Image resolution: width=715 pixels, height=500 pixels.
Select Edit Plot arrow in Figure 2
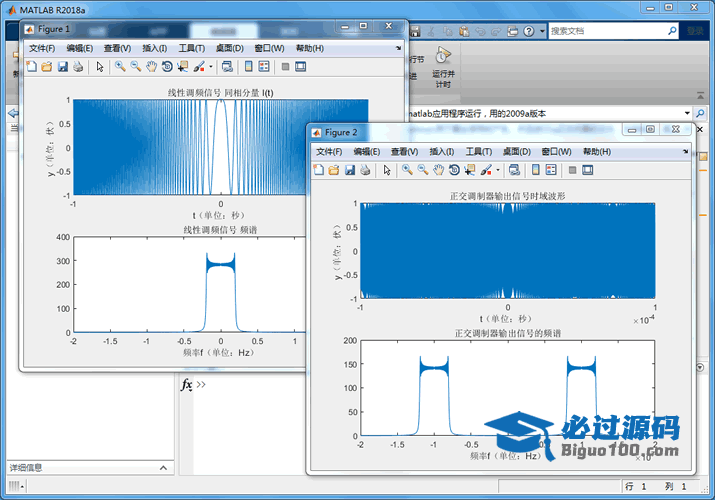click(387, 170)
